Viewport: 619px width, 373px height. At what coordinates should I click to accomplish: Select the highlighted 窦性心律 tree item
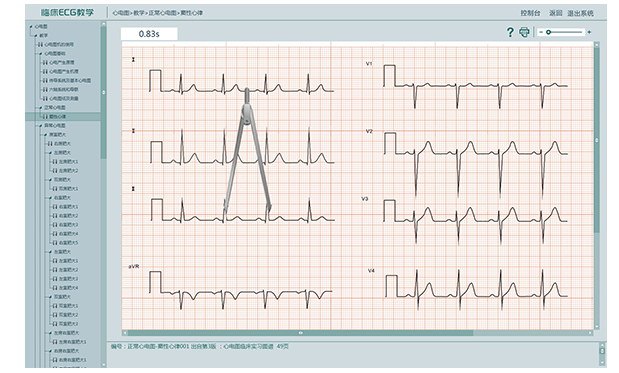[x=63, y=116]
